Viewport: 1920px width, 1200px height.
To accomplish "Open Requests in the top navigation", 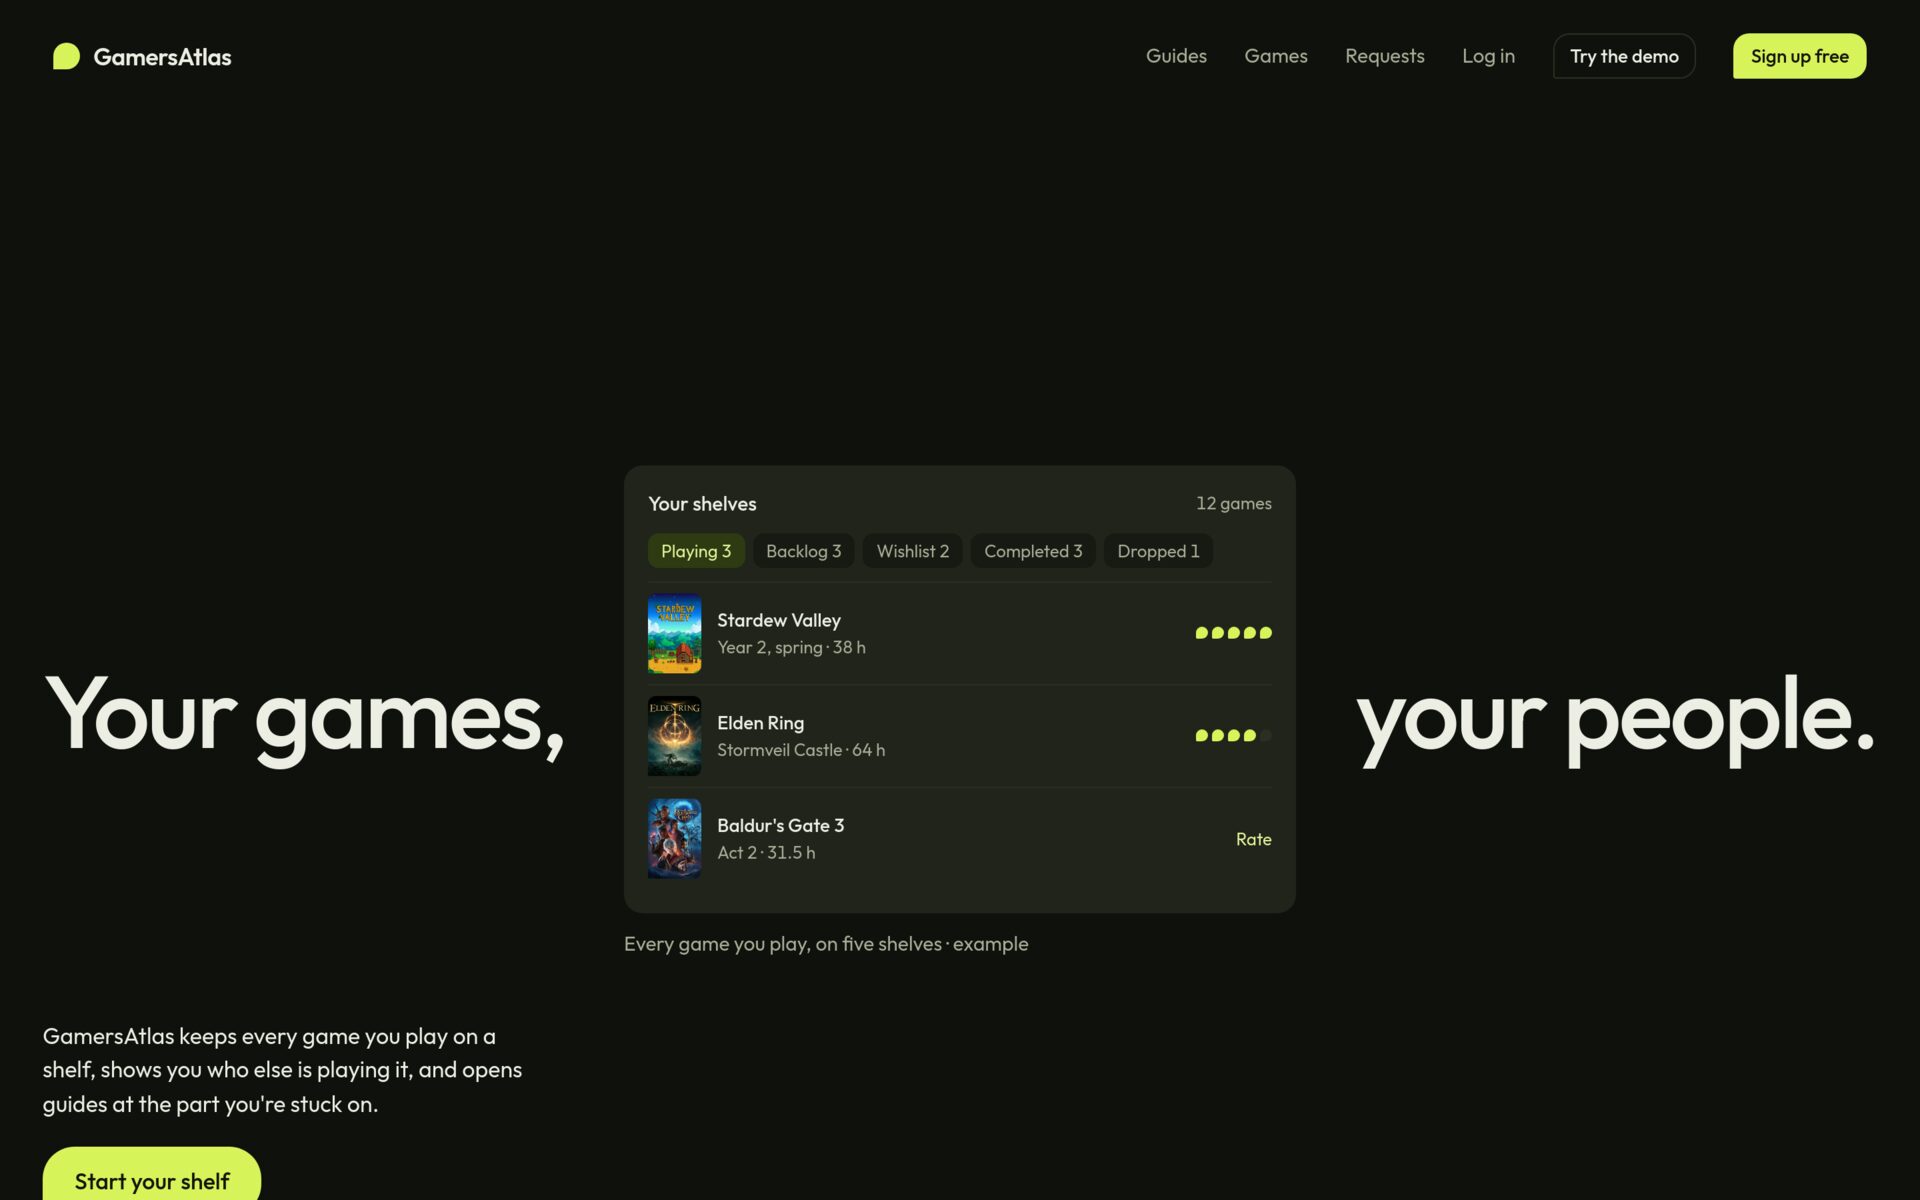I will pyautogui.click(x=1384, y=56).
